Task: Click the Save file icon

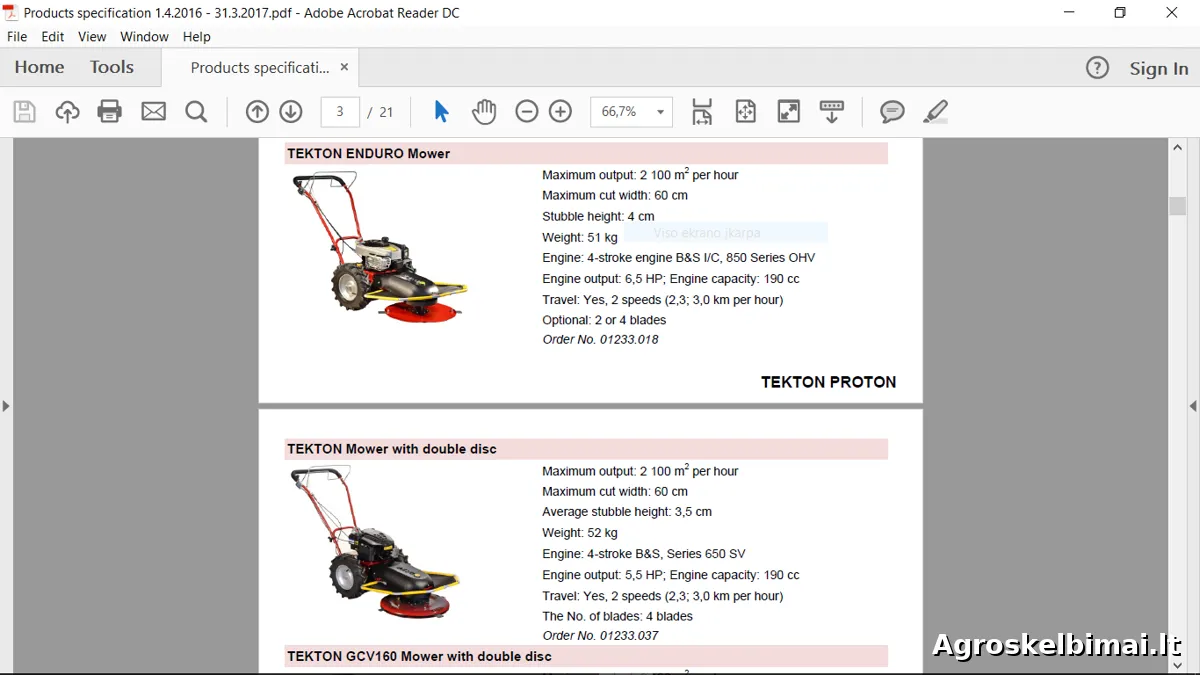Action: tap(24, 111)
